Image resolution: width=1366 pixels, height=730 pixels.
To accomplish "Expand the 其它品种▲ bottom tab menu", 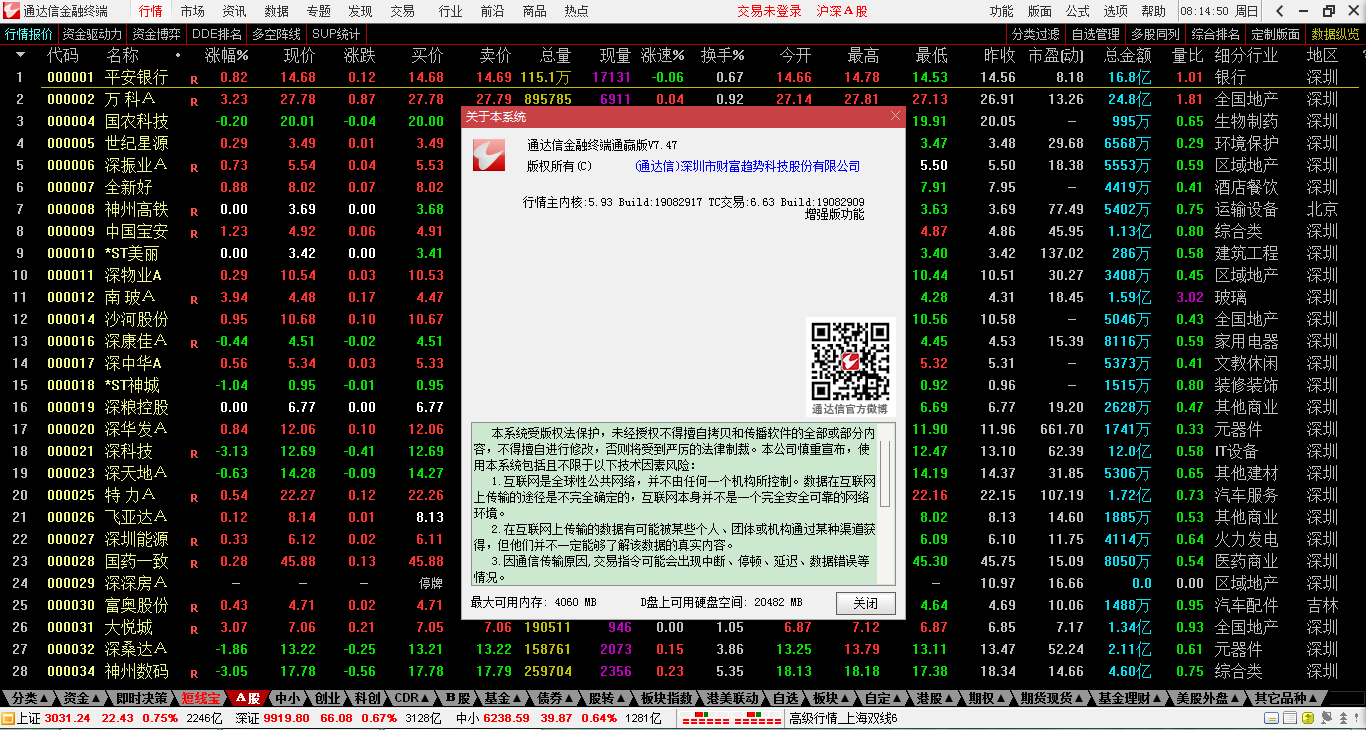I will [1288, 698].
